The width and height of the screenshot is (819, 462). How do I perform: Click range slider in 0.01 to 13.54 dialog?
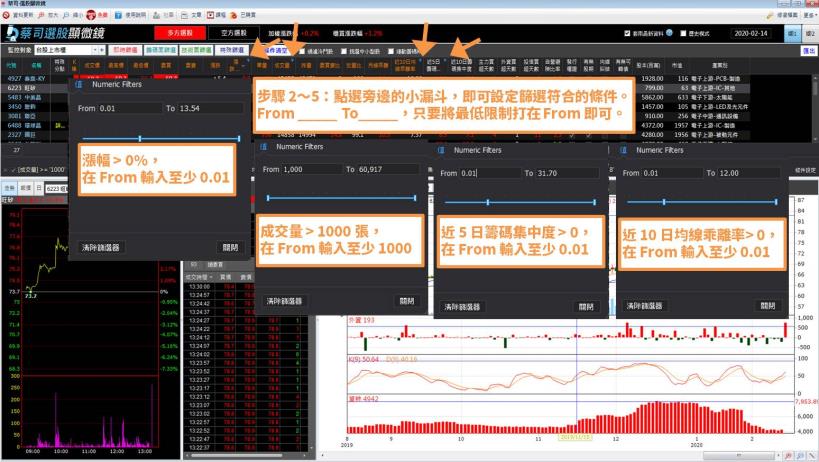click(161, 139)
